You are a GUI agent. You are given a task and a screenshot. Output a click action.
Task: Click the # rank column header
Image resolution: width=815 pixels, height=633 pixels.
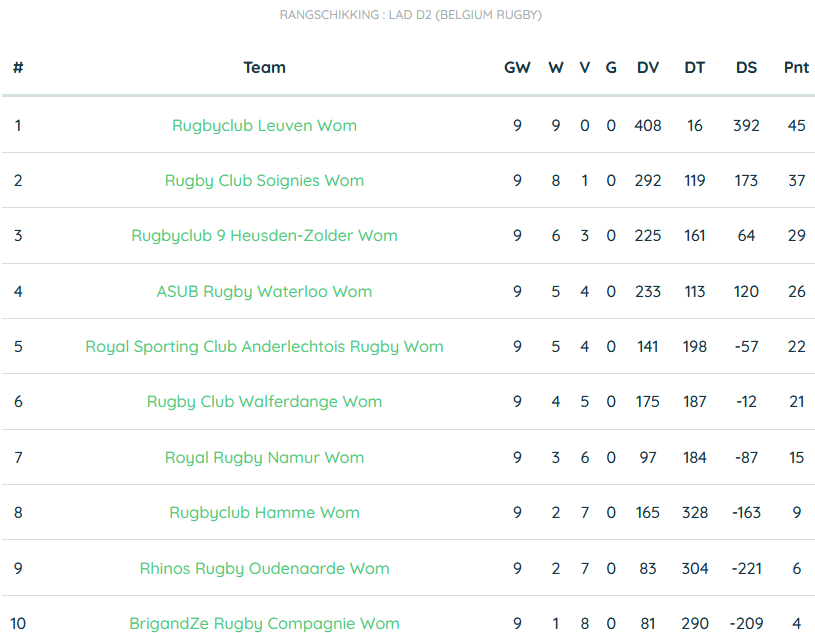pos(18,68)
